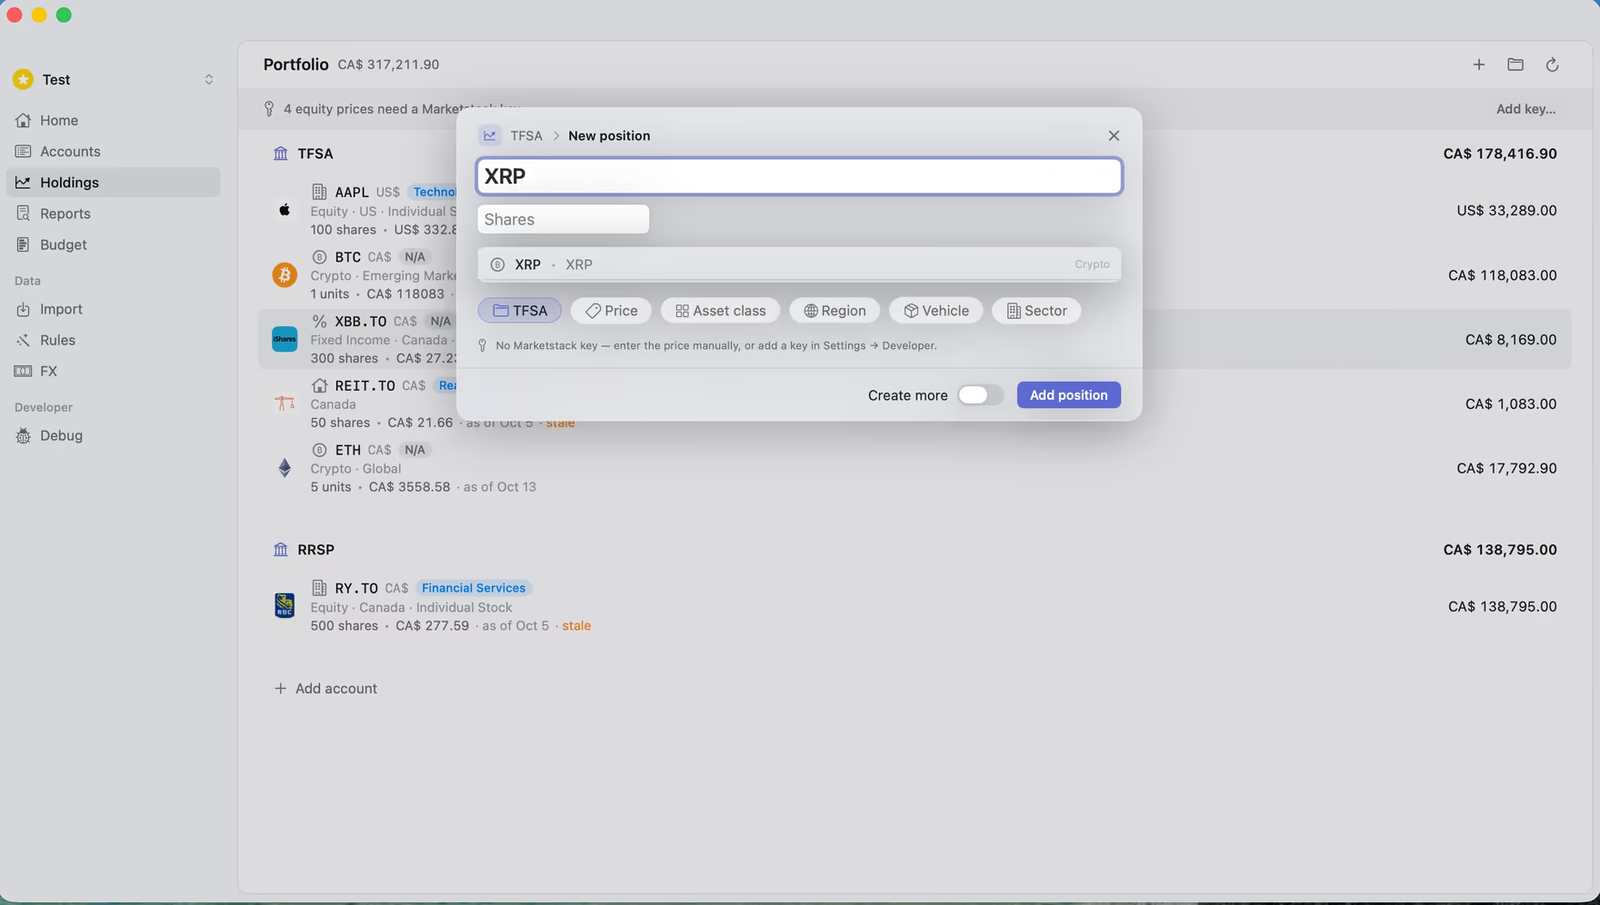Click the Financial Services tag on RY.TO
This screenshot has width=1600, height=905.
(473, 588)
